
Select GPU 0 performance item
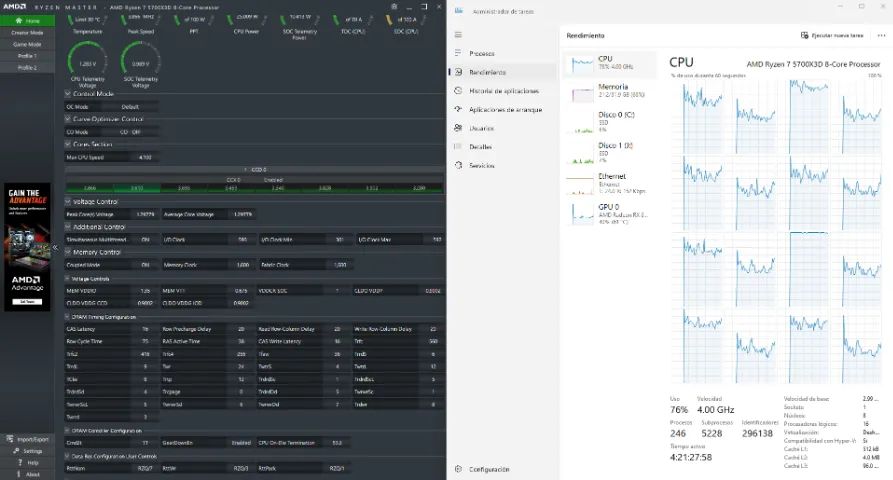click(x=610, y=214)
